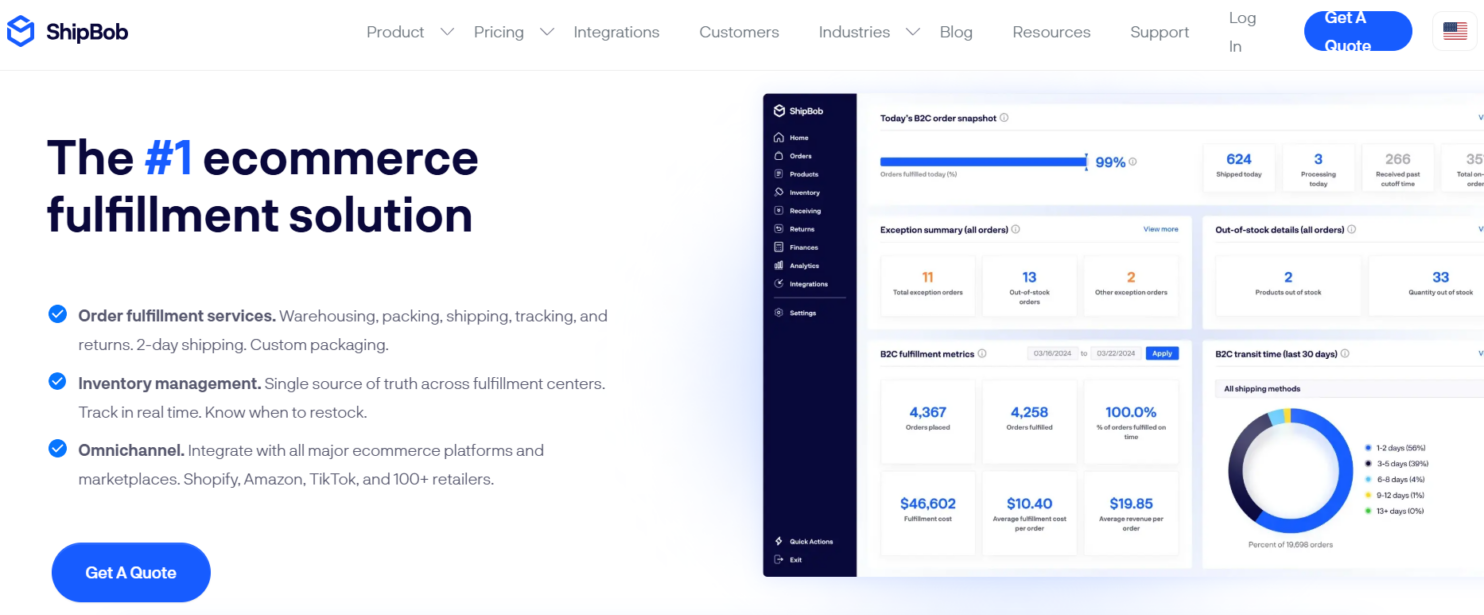Screen dimensions: 1484x615
Task: Open the Orders section in the sidebar
Action: [780, 155]
